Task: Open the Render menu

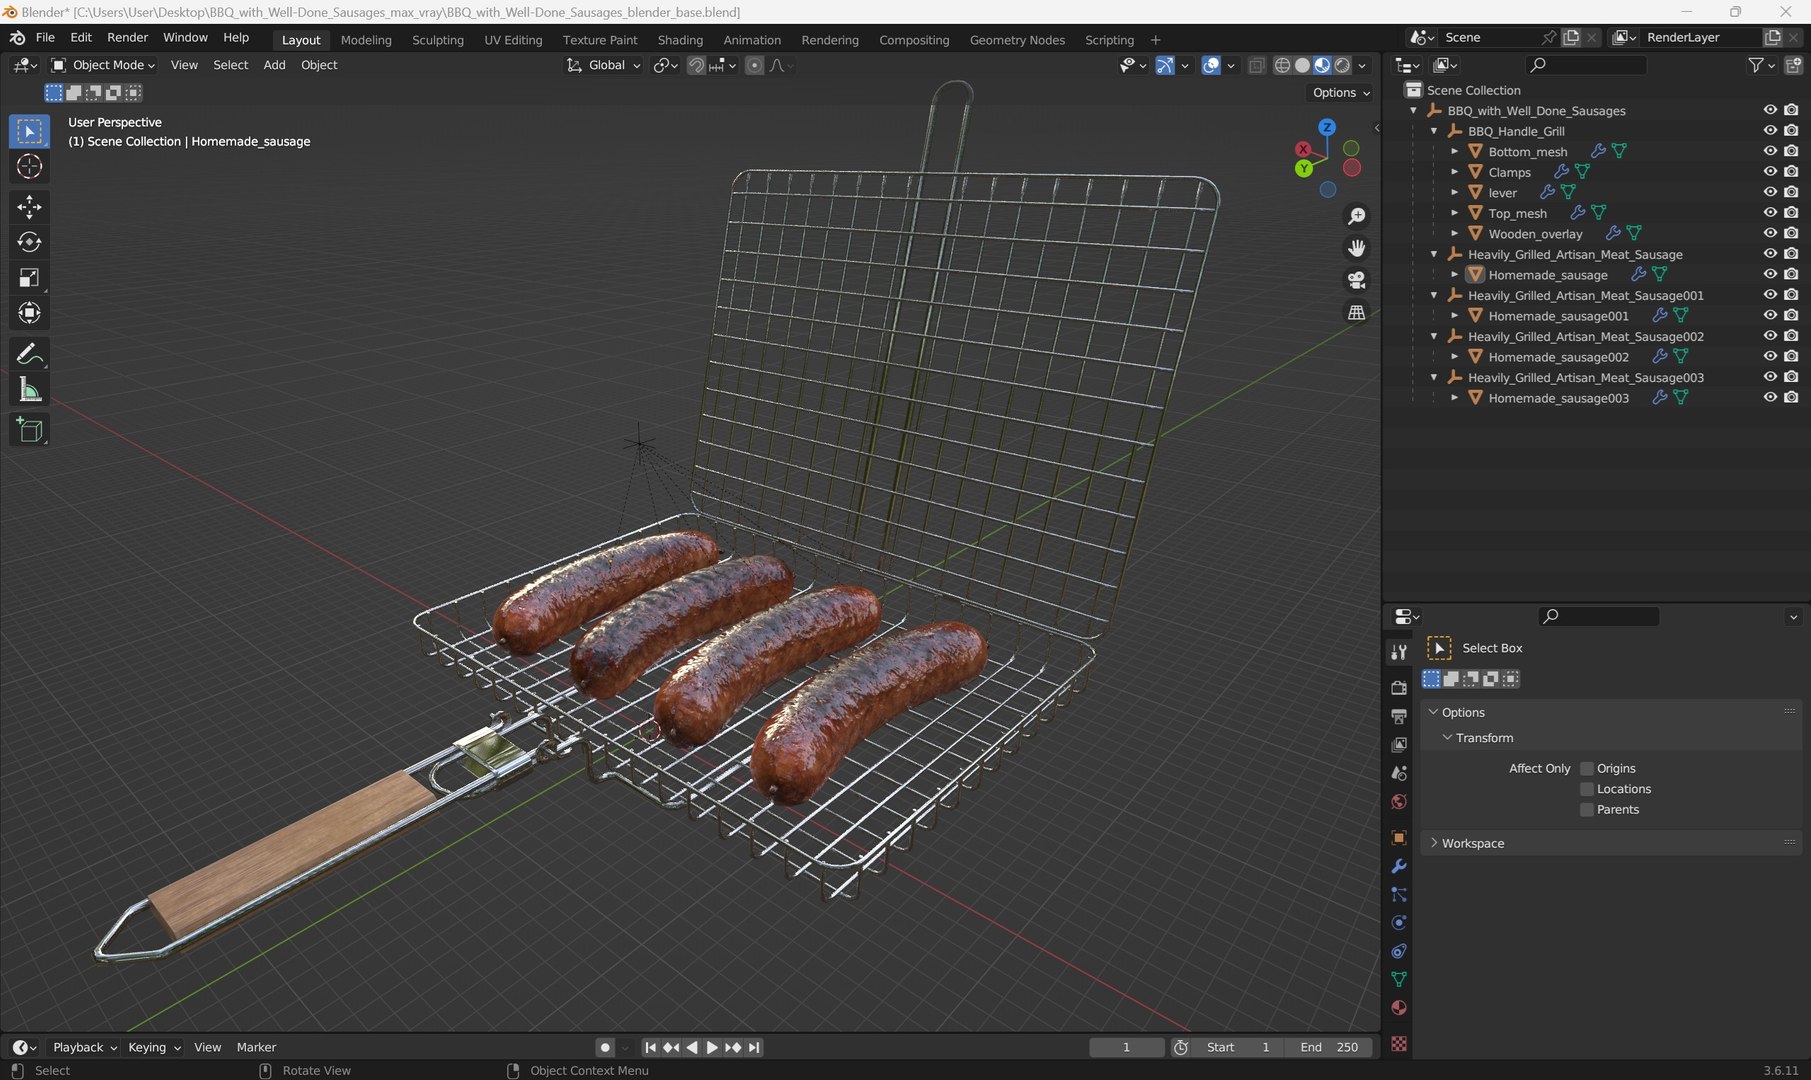Action: pyautogui.click(x=127, y=37)
